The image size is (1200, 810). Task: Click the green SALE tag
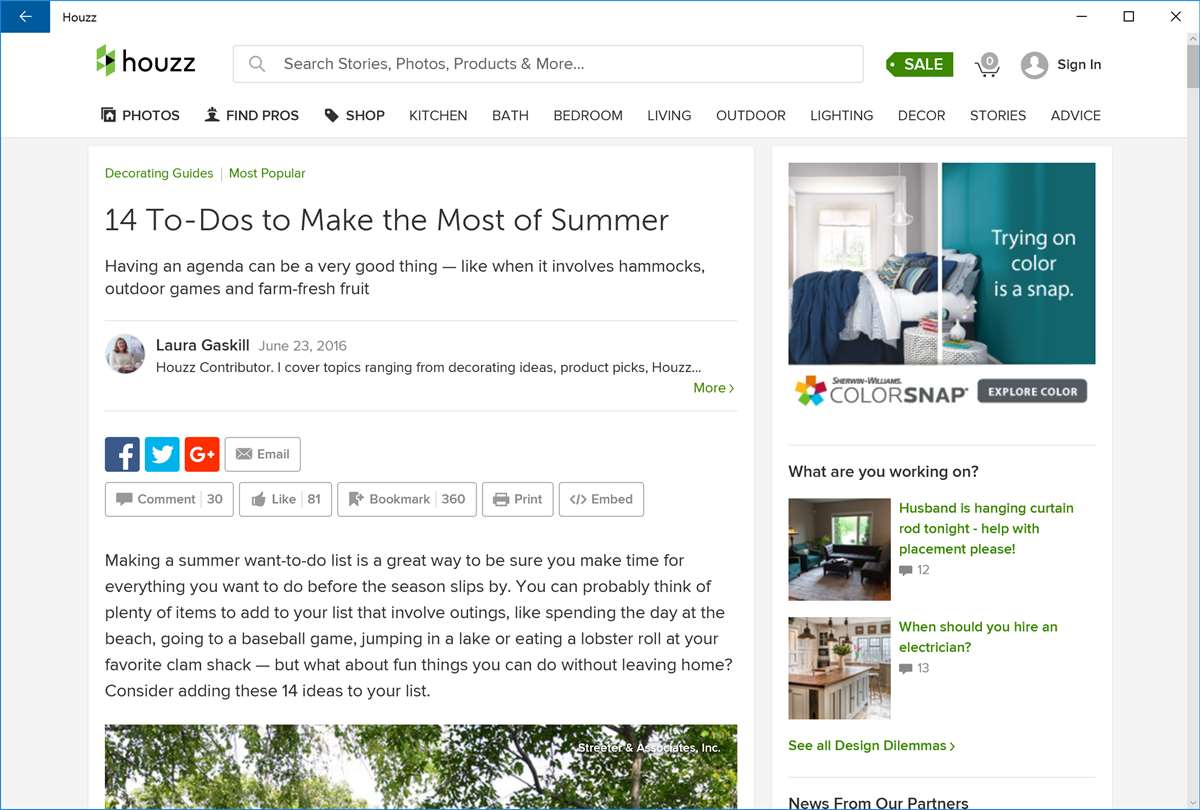[920, 65]
